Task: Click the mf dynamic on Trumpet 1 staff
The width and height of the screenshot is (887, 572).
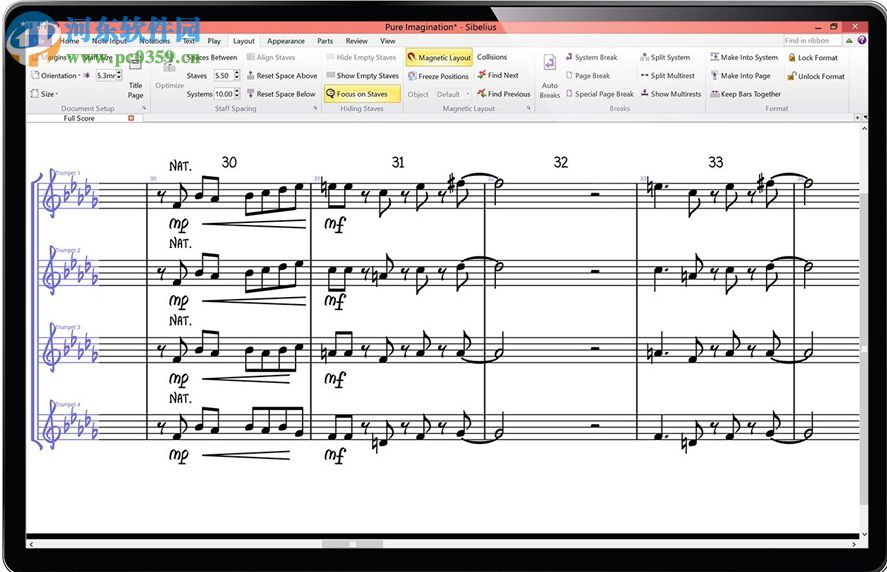Action: [334, 225]
